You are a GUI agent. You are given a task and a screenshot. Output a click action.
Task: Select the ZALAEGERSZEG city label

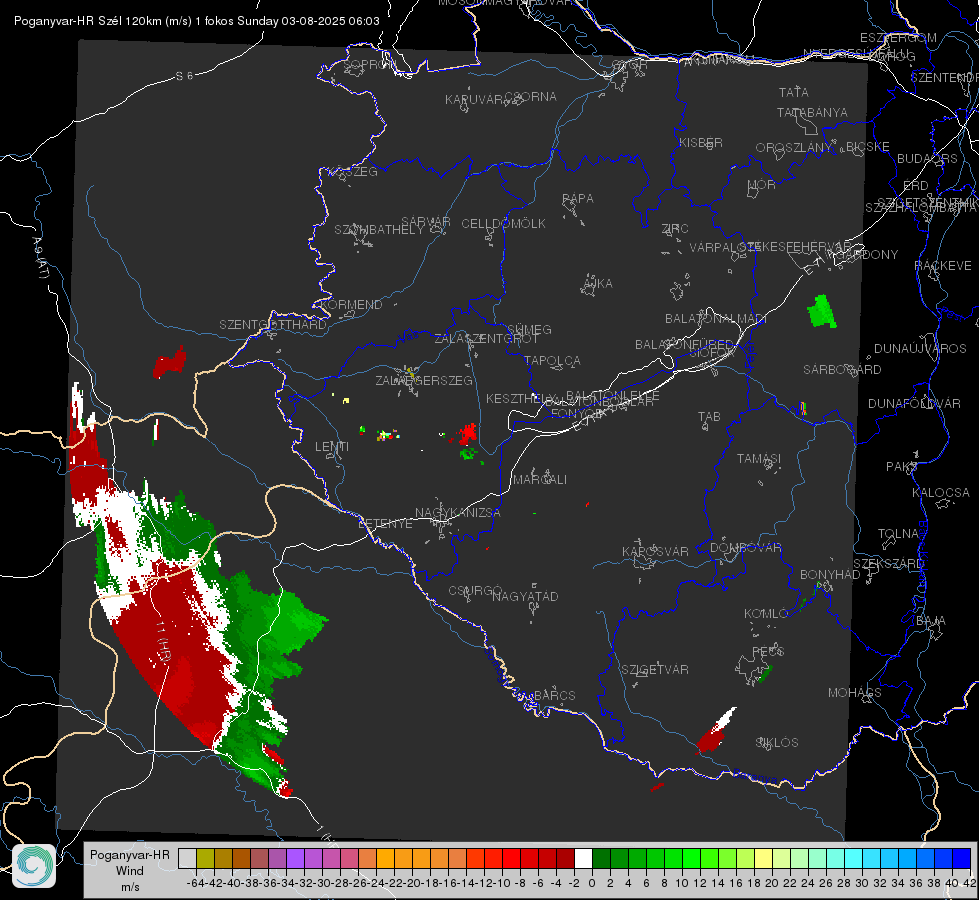[x=424, y=380]
